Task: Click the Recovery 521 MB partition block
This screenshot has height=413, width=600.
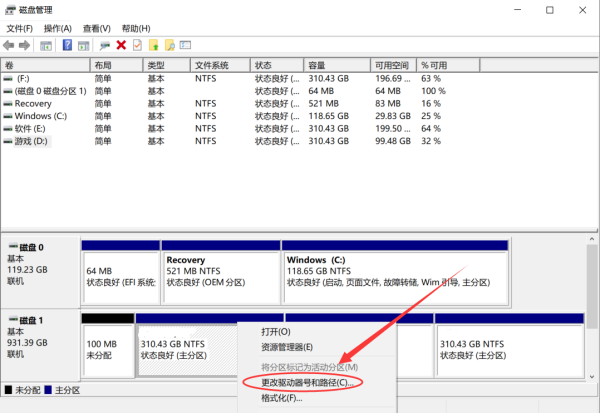Action: click(x=221, y=271)
